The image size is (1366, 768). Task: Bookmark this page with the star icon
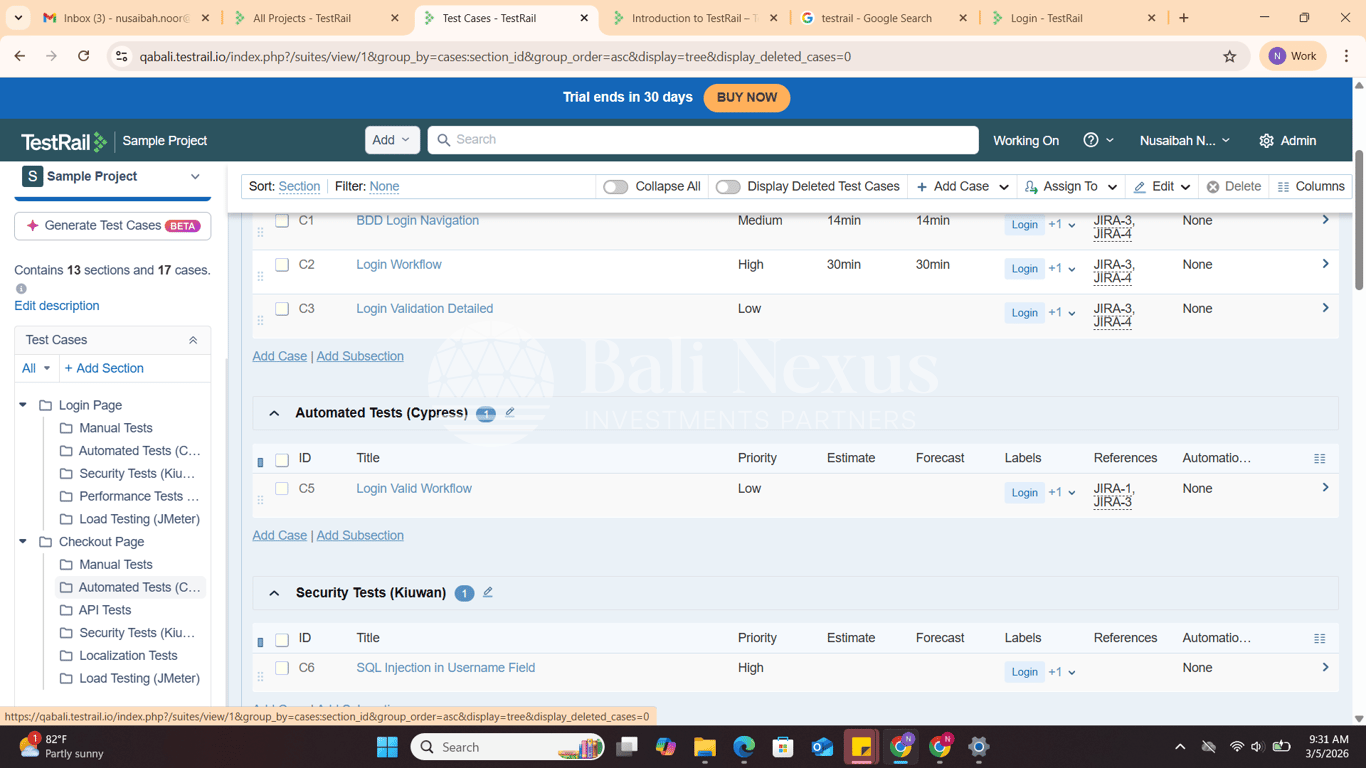[1230, 57]
